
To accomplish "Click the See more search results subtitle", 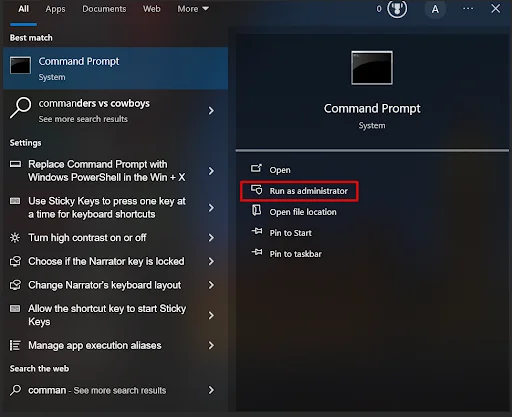I will coord(83,119).
